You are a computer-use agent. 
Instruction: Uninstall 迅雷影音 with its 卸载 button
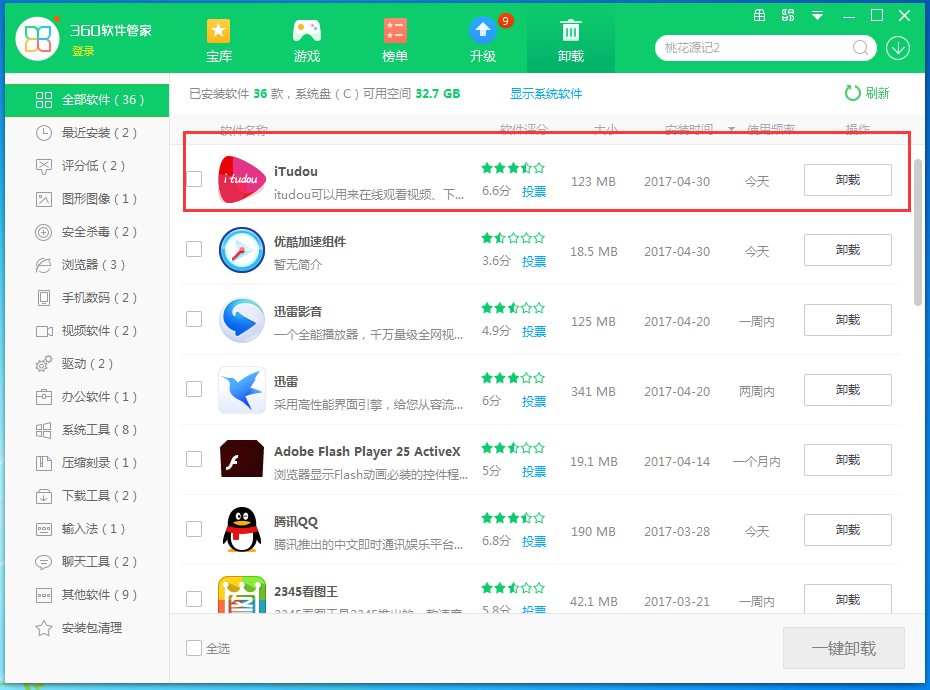coord(848,320)
